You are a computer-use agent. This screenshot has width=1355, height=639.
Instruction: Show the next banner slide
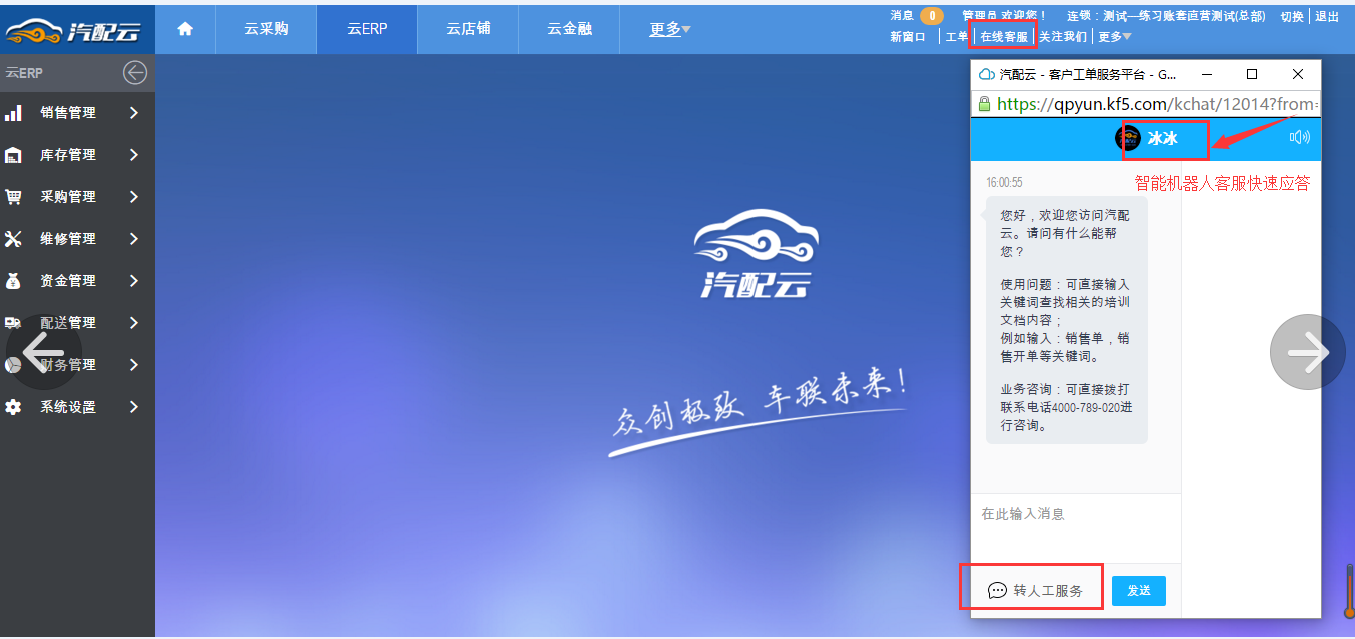[1308, 351]
